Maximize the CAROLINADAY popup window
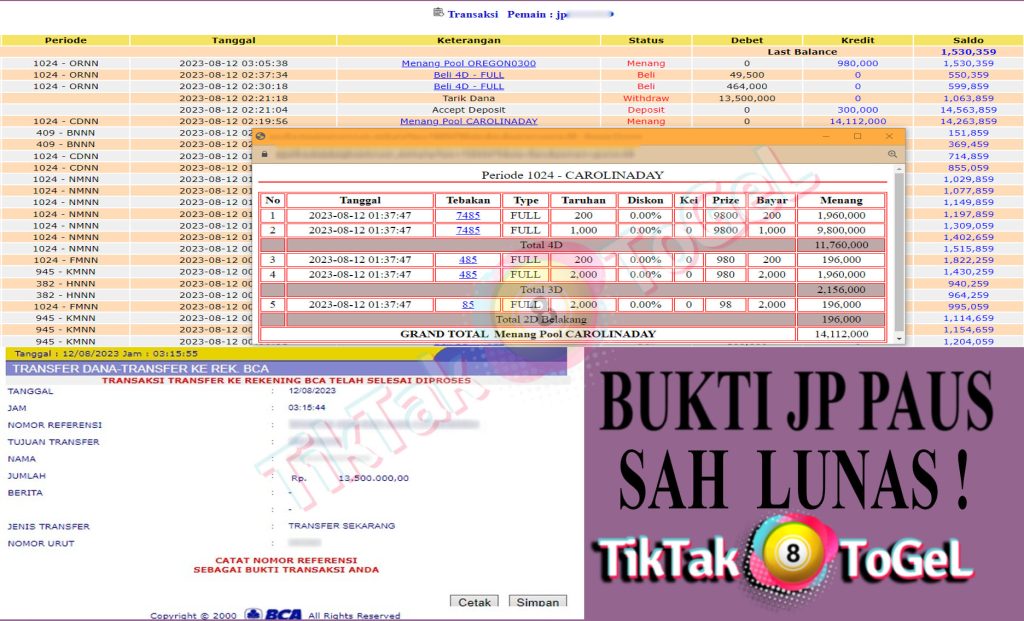The width and height of the screenshot is (1024, 621). coord(857,136)
